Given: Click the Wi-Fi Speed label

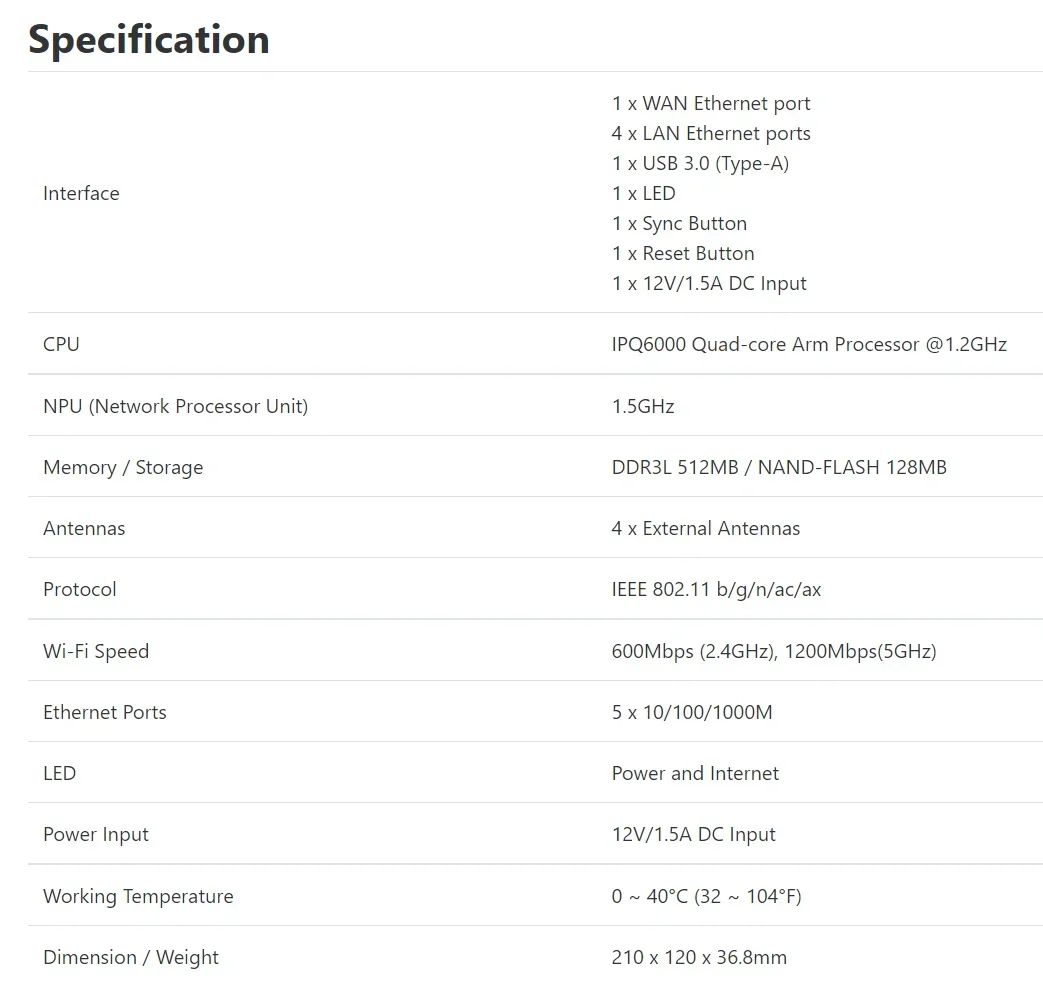Looking at the screenshot, I should click(96, 651).
